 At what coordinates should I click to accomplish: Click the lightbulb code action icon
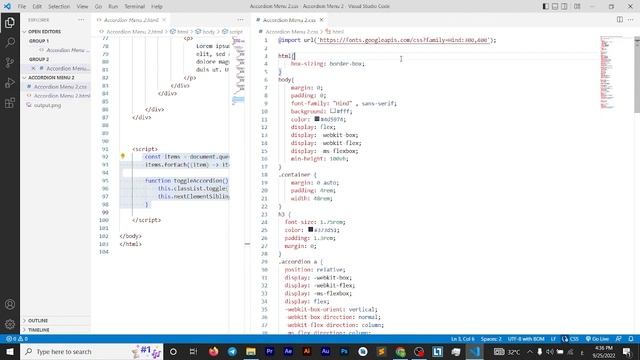point(122,156)
